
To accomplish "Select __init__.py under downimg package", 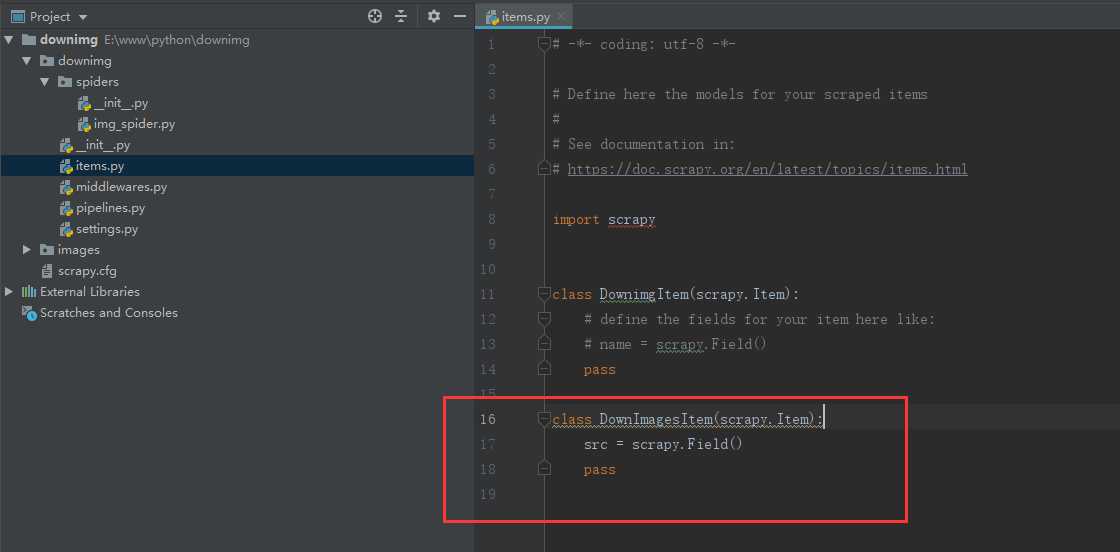I will coord(95,145).
